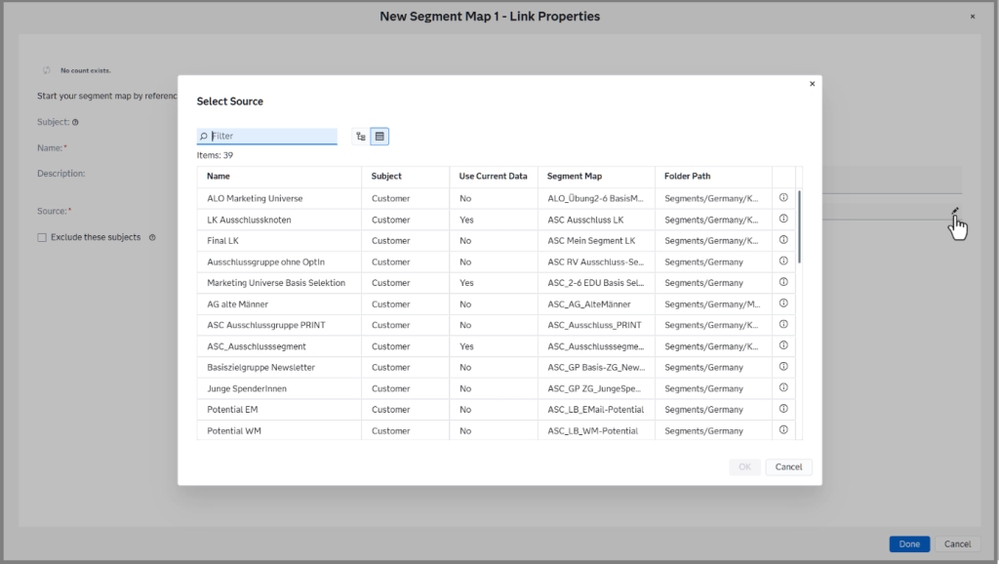This screenshot has width=999, height=564.
Task: Toggle Exclude these subjects checkbox
Action: 42,237
